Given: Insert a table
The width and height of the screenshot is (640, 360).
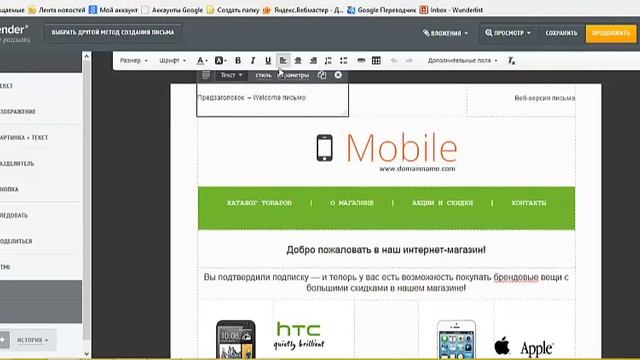Looking at the screenshot, I should click(x=376, y=61).
